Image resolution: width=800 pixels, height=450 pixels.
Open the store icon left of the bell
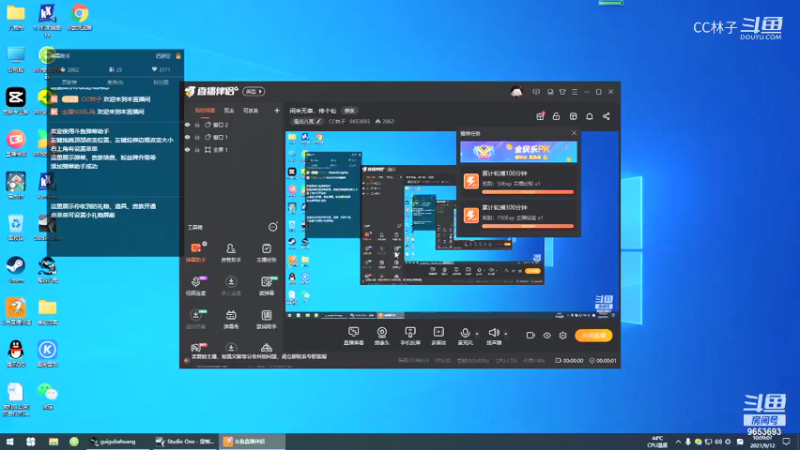pyautogui.click(x=573, y=116)
